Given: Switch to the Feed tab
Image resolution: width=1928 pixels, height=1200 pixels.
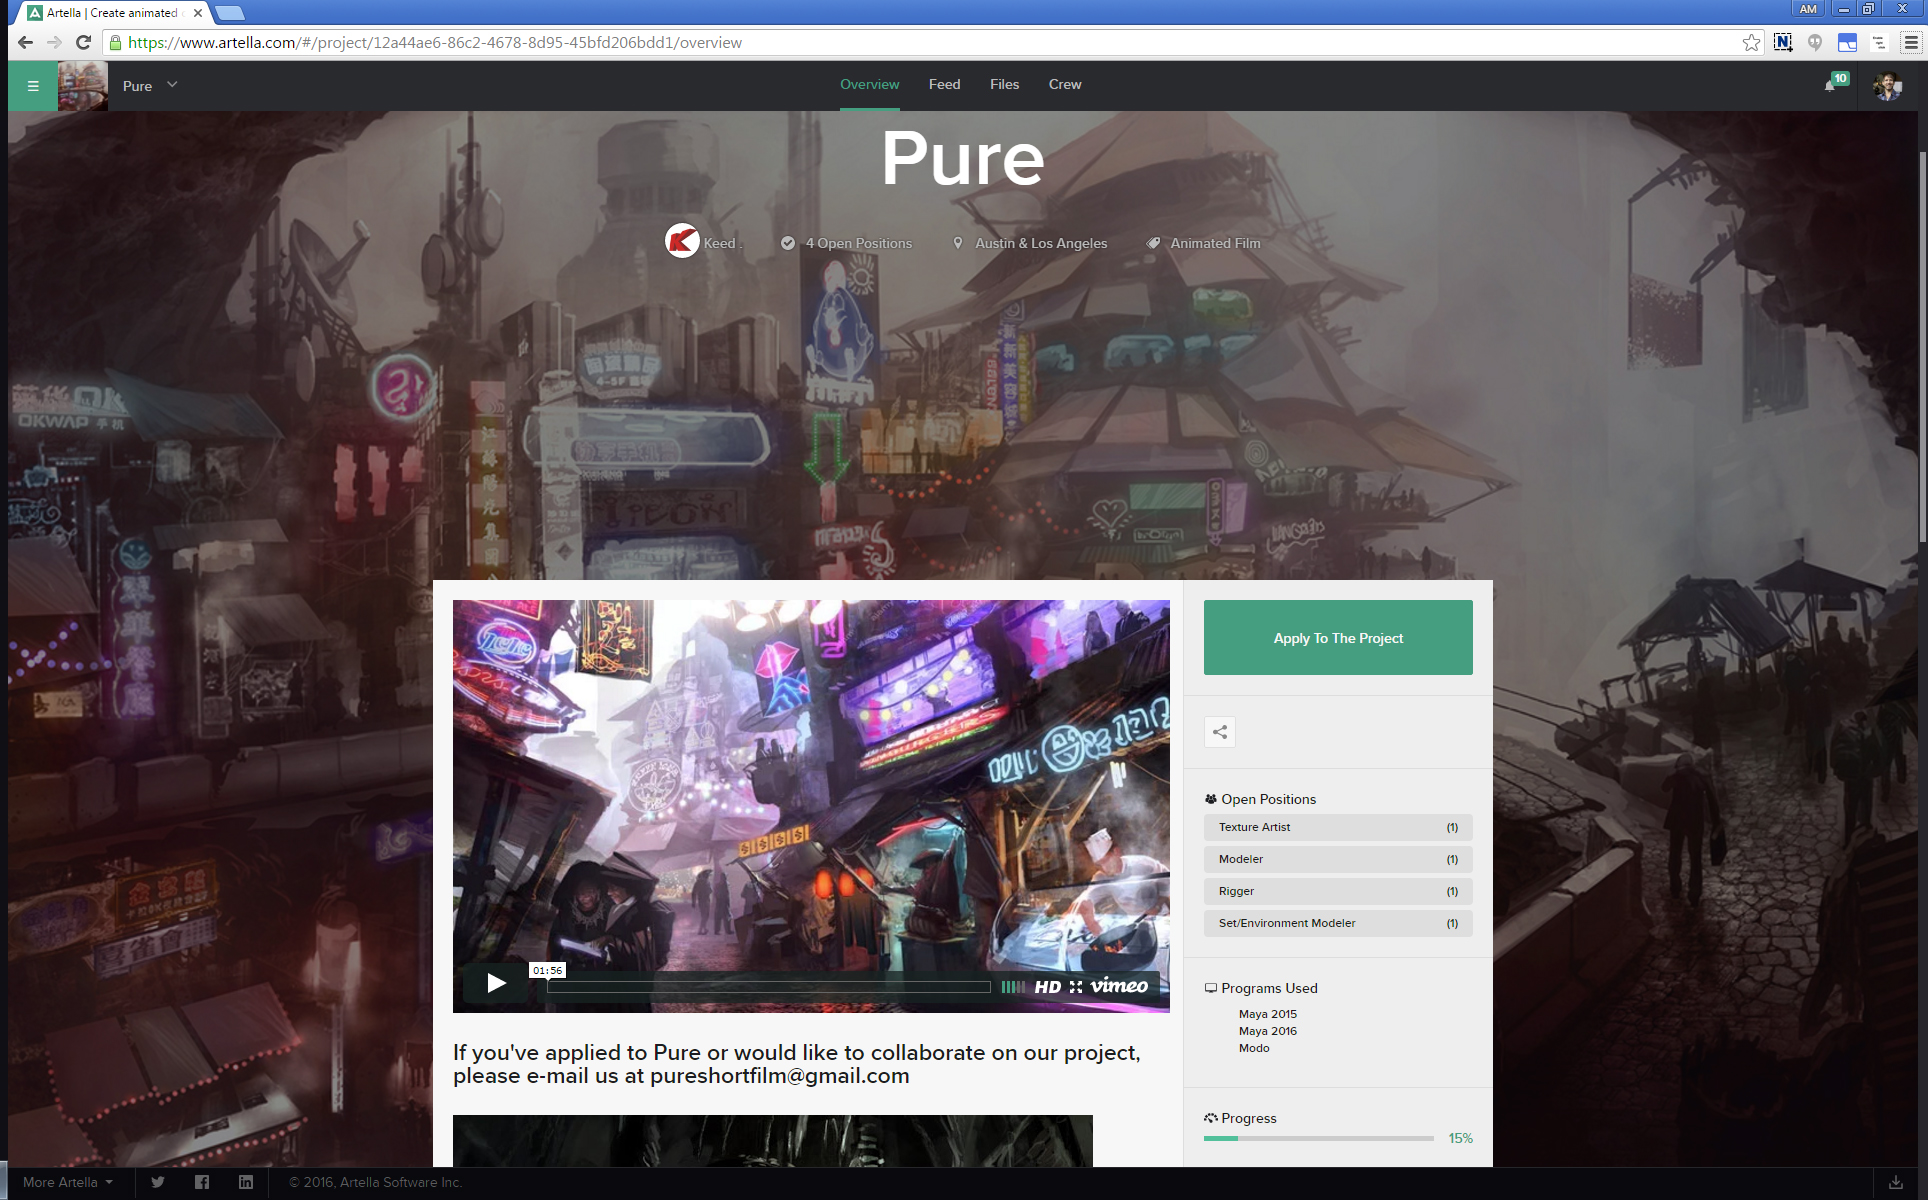Looking at the screenshot, I should (944, 85).
